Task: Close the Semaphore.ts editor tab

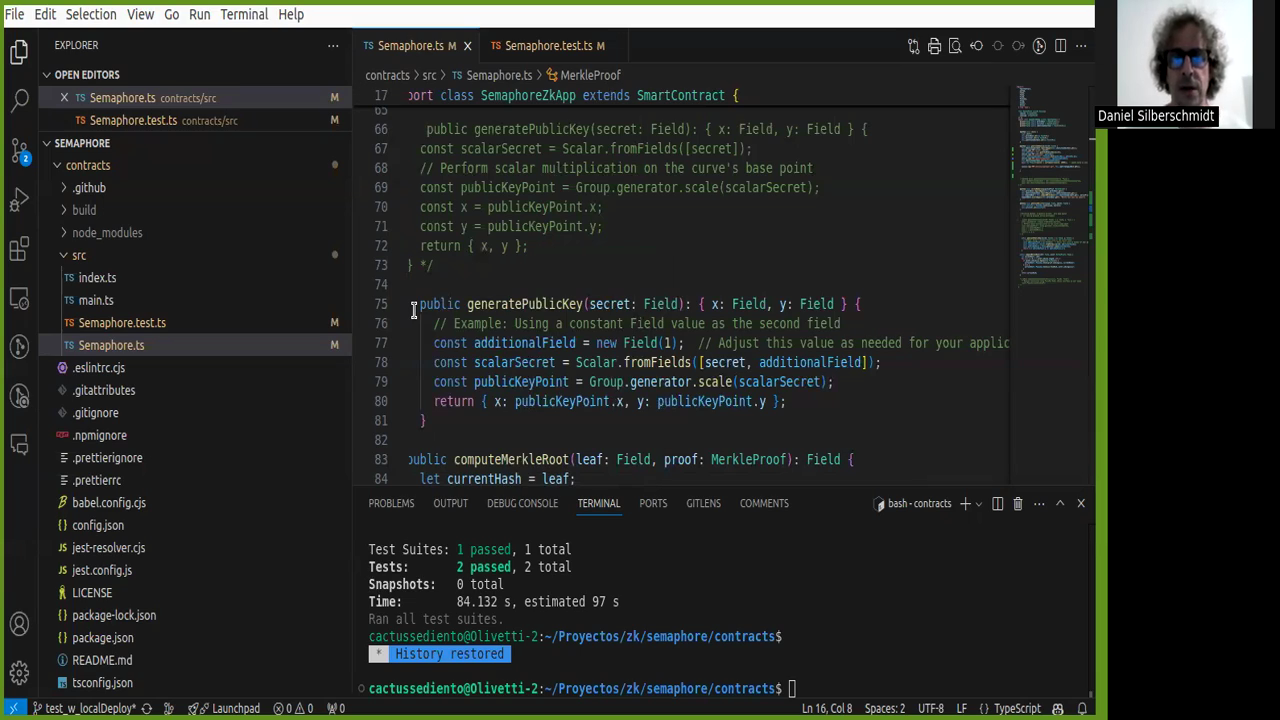Action: (467, 46)
